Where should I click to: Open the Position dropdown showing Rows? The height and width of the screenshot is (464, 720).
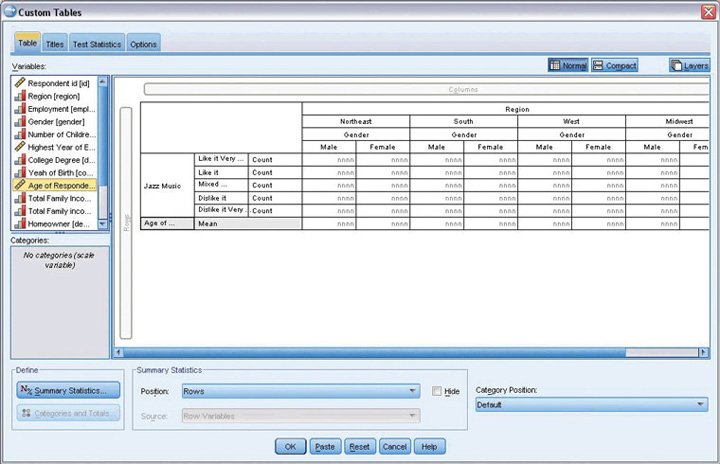point(300,391)
